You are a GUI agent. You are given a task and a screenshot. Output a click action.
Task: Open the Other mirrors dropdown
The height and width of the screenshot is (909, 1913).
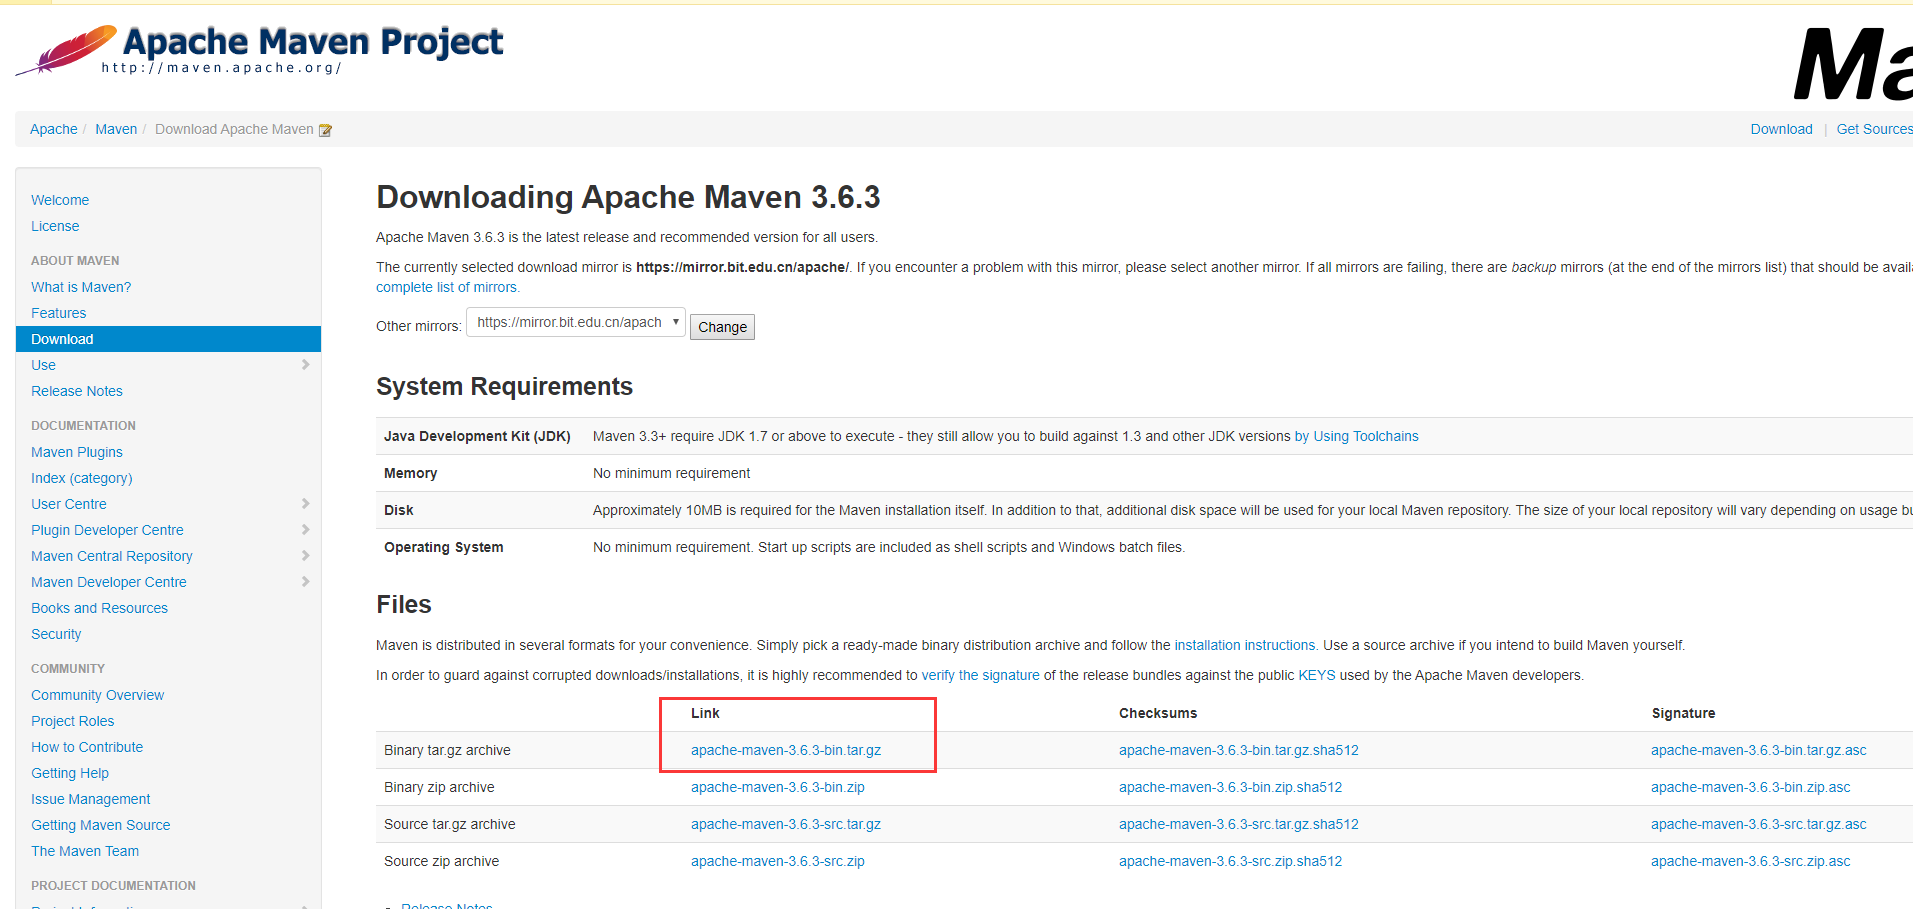pos(576,322)
